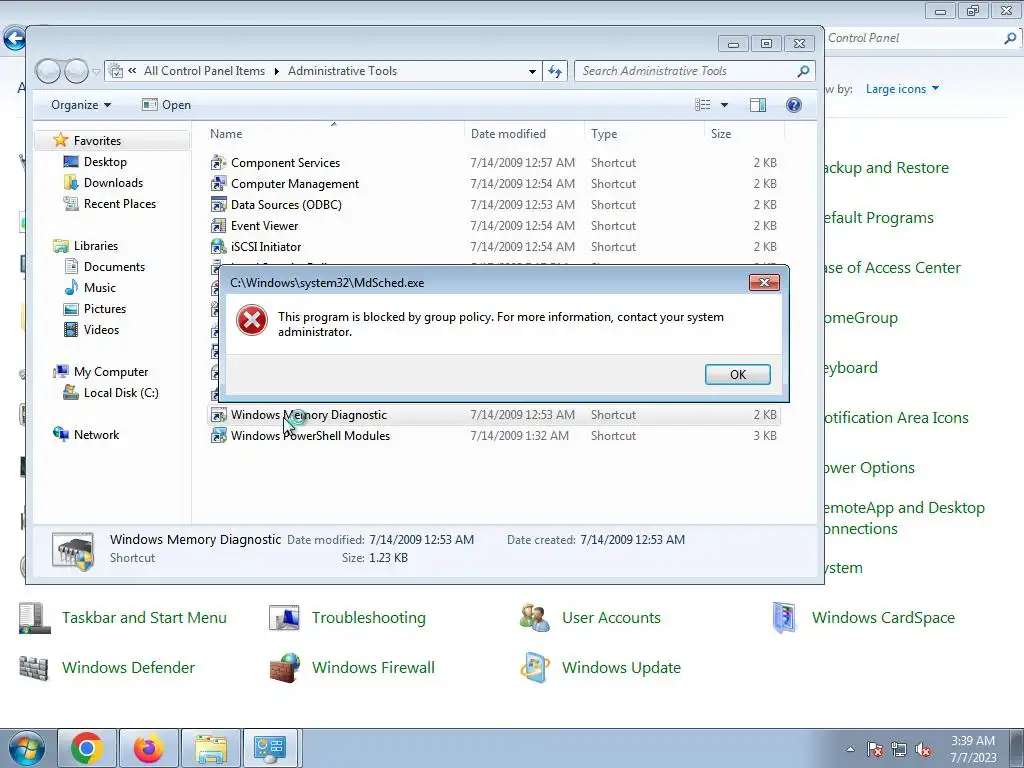Open Recent Places in navigation pane

coord(110,203)
